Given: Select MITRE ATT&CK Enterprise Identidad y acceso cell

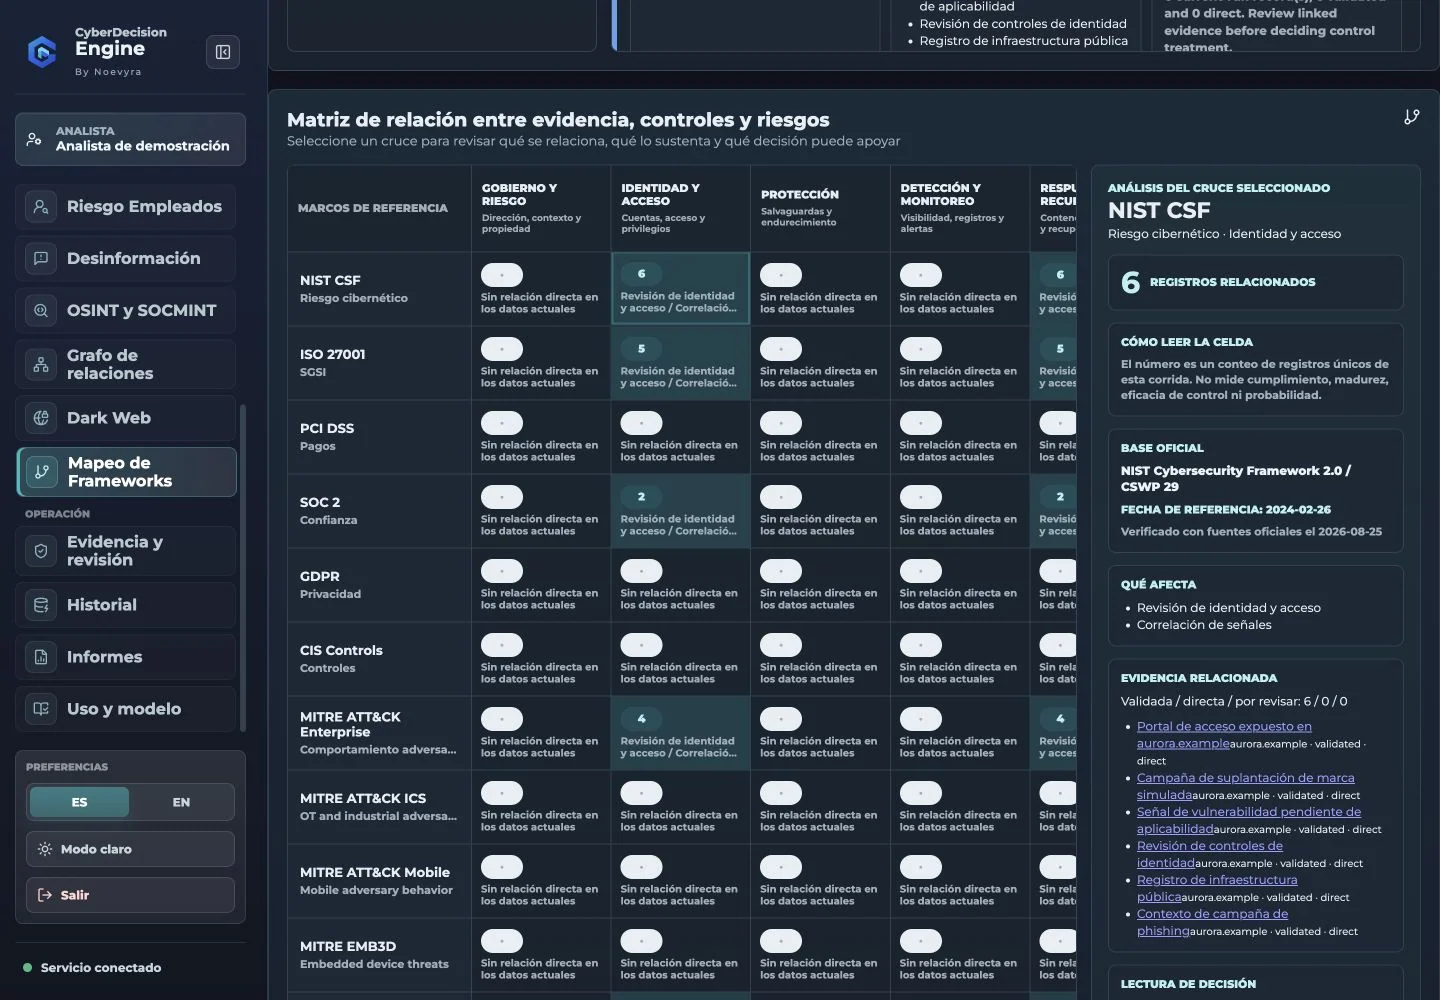Looking at the screenshot, I should pos(680,733).
